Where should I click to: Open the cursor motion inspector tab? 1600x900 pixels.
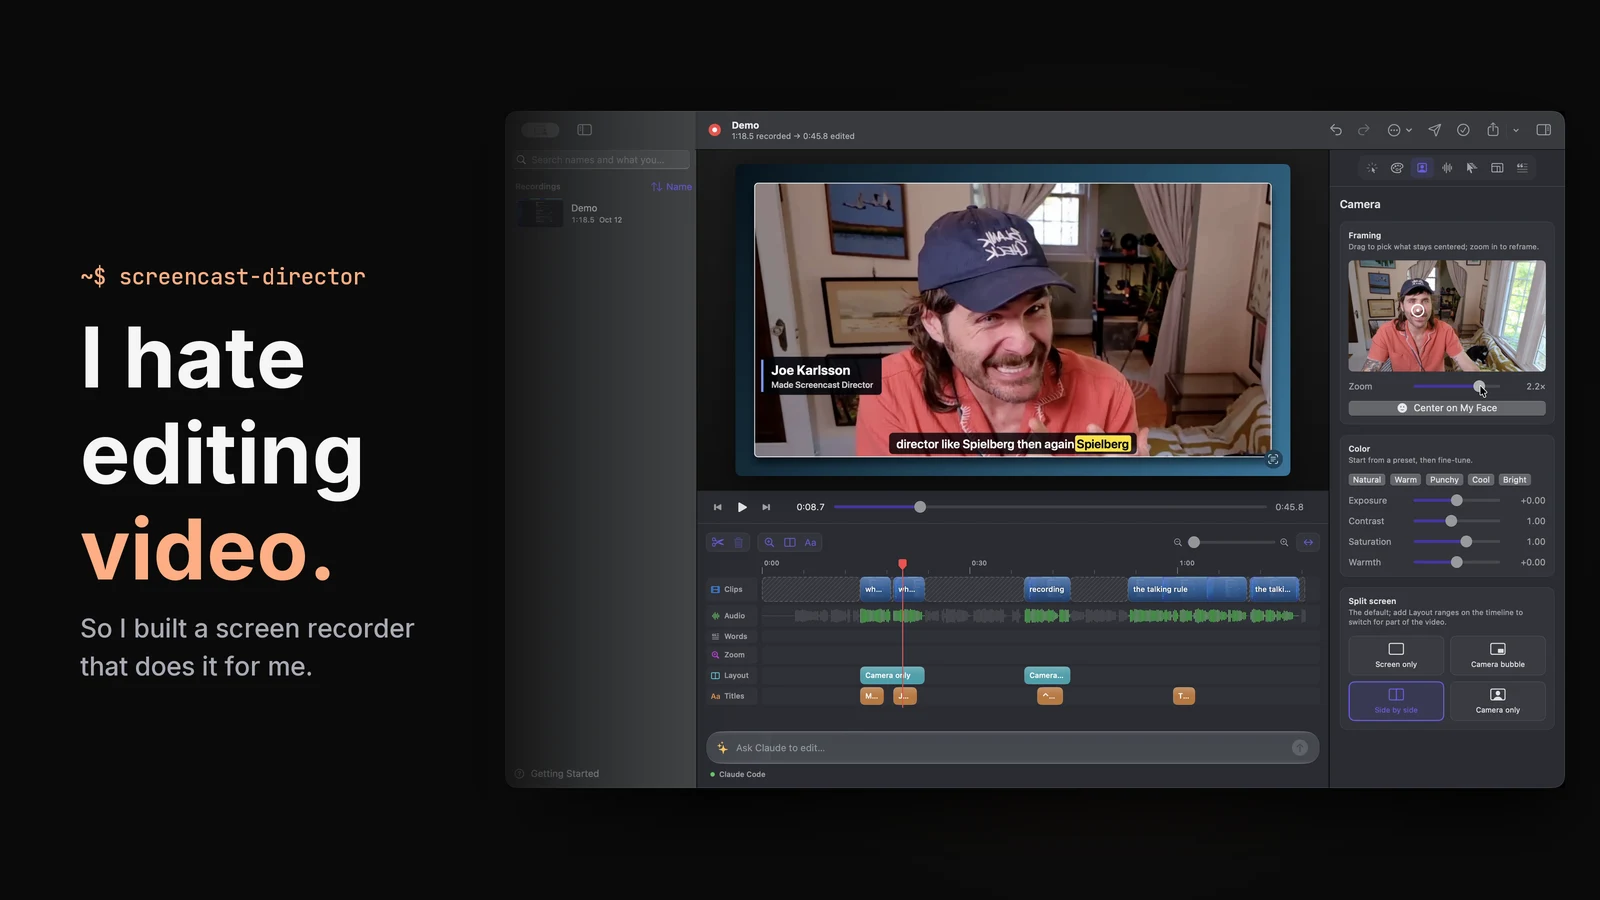click(1472, 168)
